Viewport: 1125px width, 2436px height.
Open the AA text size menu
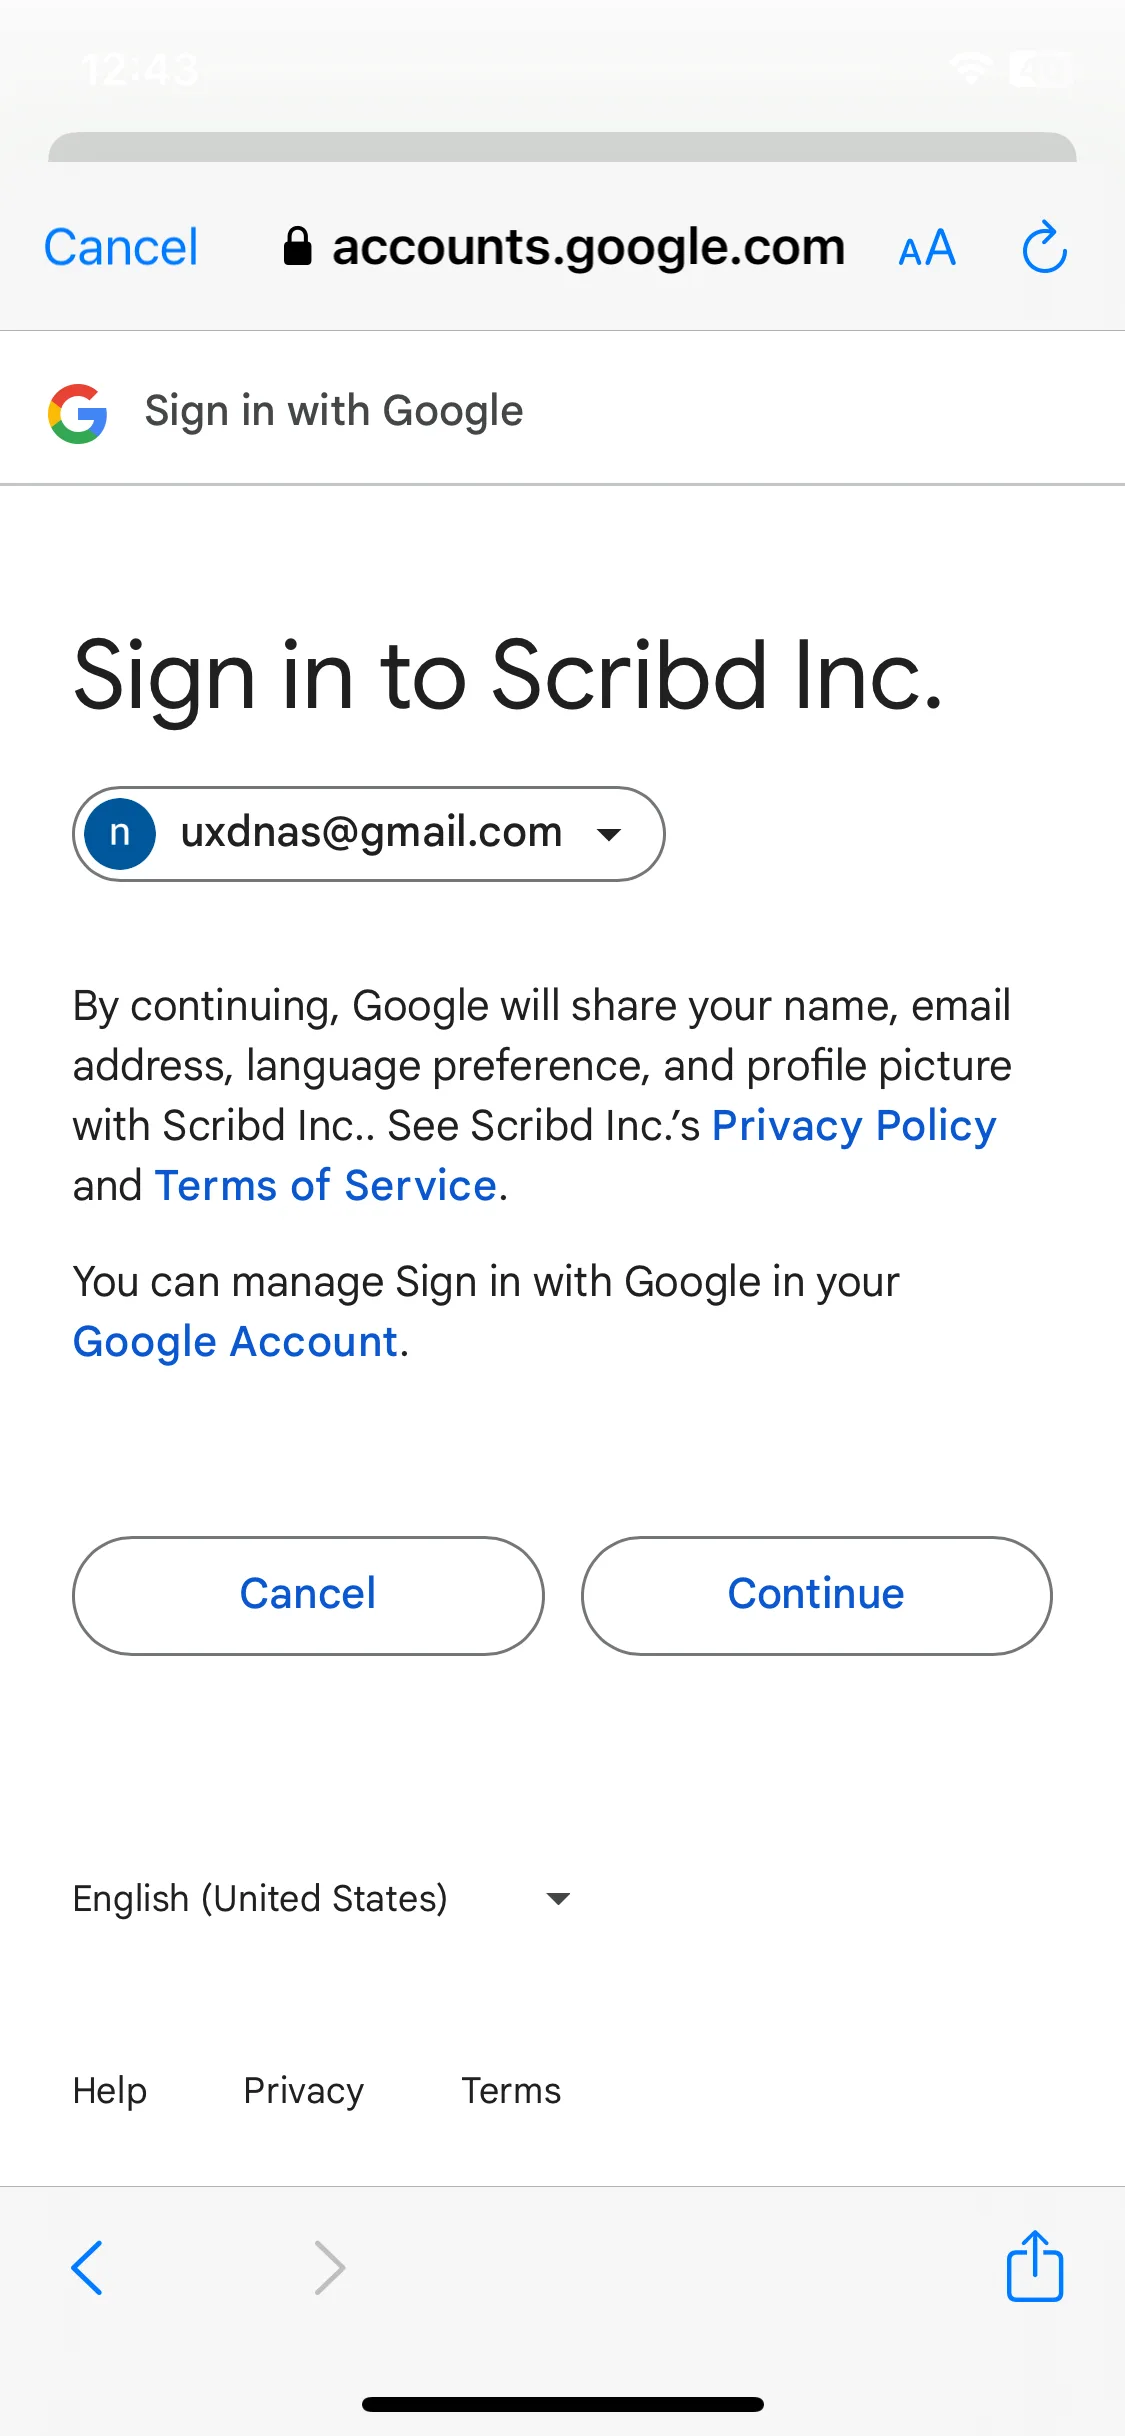(927, 248)
